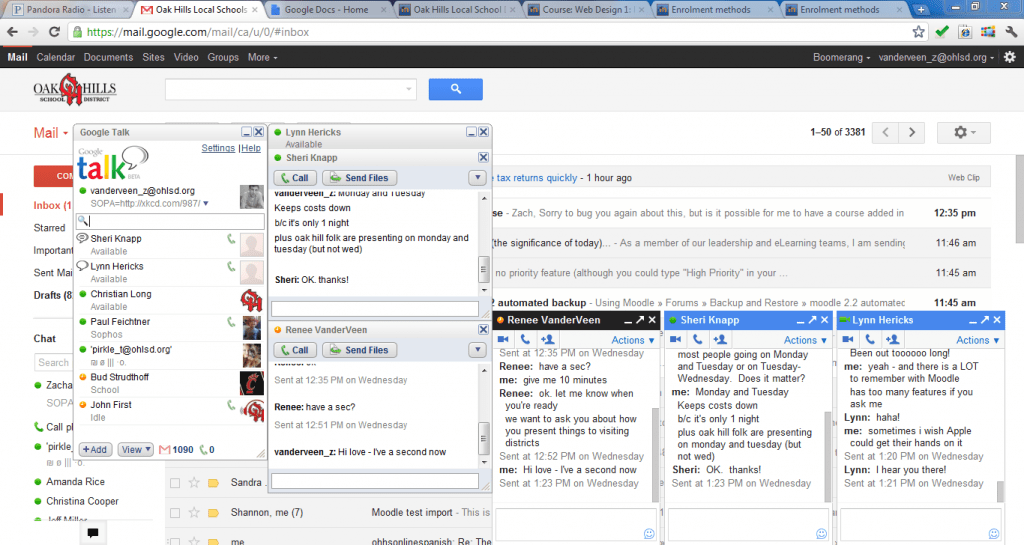The height and width of the screenshot is (545, 1024).
Task: Go to the next page of messages
Action: (912, 132)
